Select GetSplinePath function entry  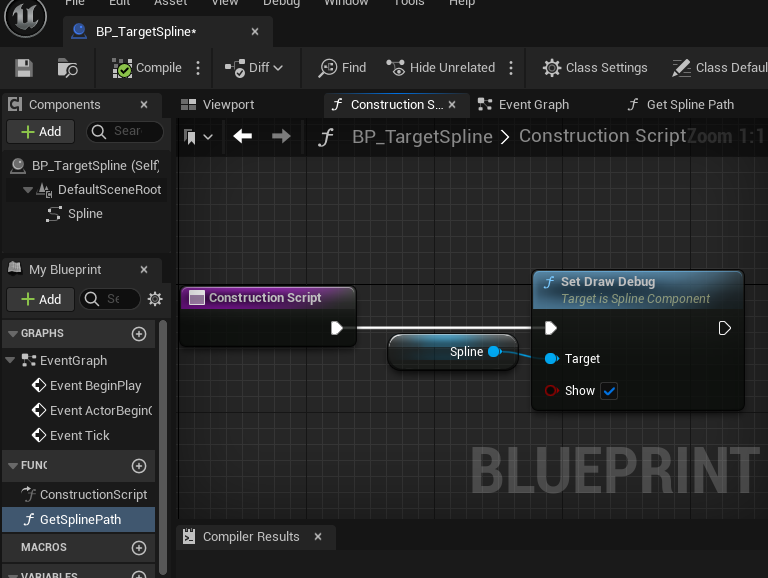tap(79, 520)
